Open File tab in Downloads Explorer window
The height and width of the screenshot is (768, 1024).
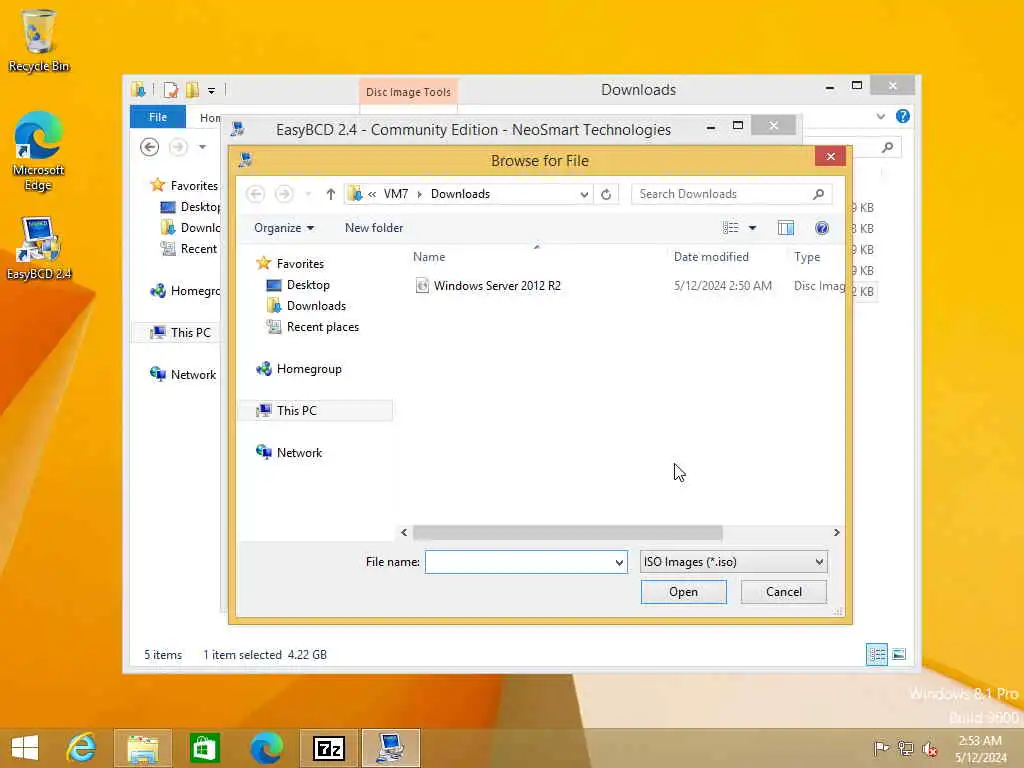[157, 117]
